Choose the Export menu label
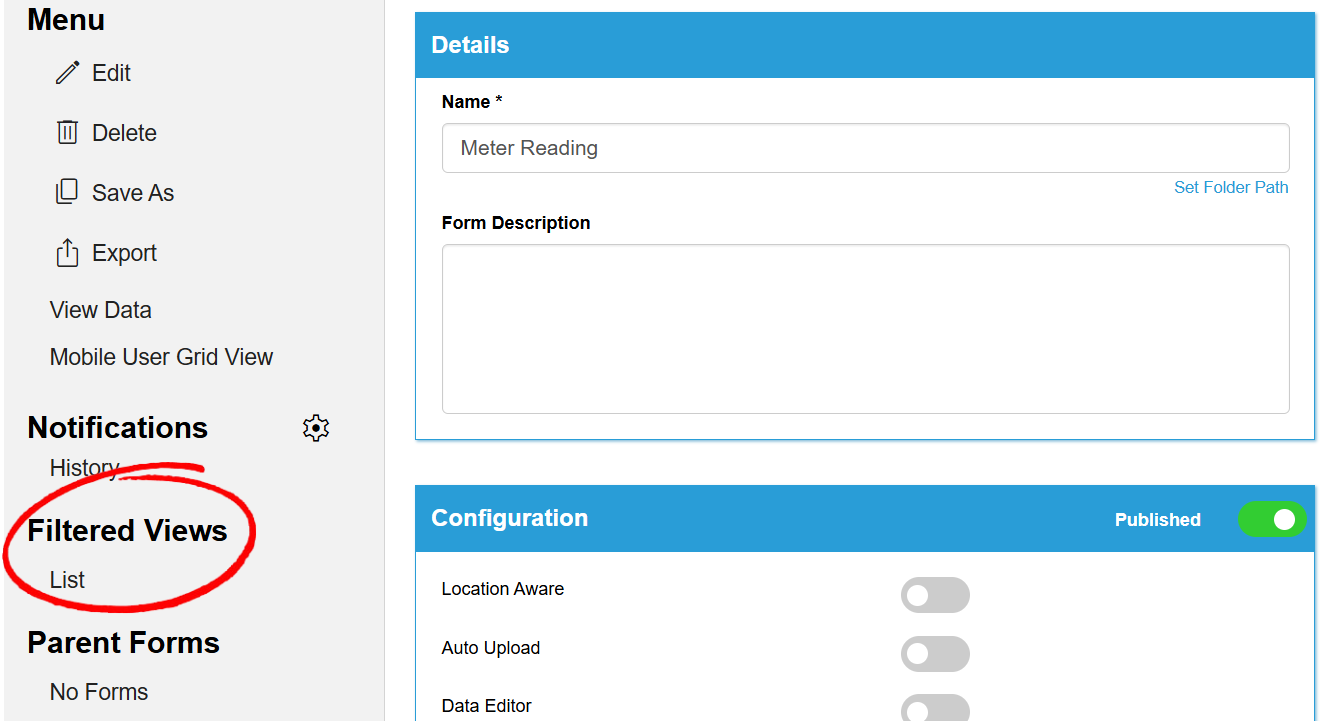The height and width of the screenshot is (721, 1327). [x=124, y=253]
